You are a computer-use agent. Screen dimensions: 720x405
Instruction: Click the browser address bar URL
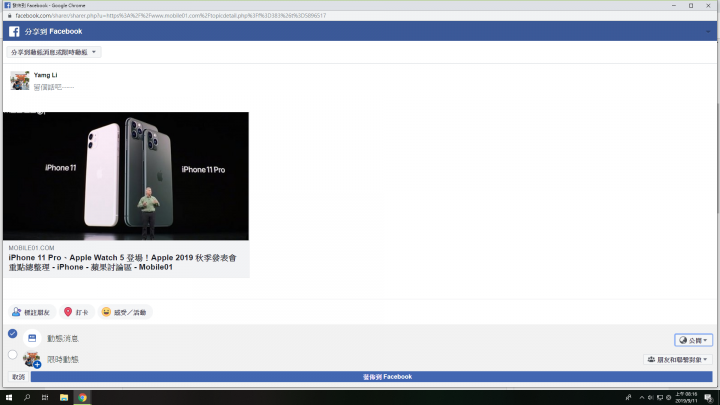click(171, 16)
